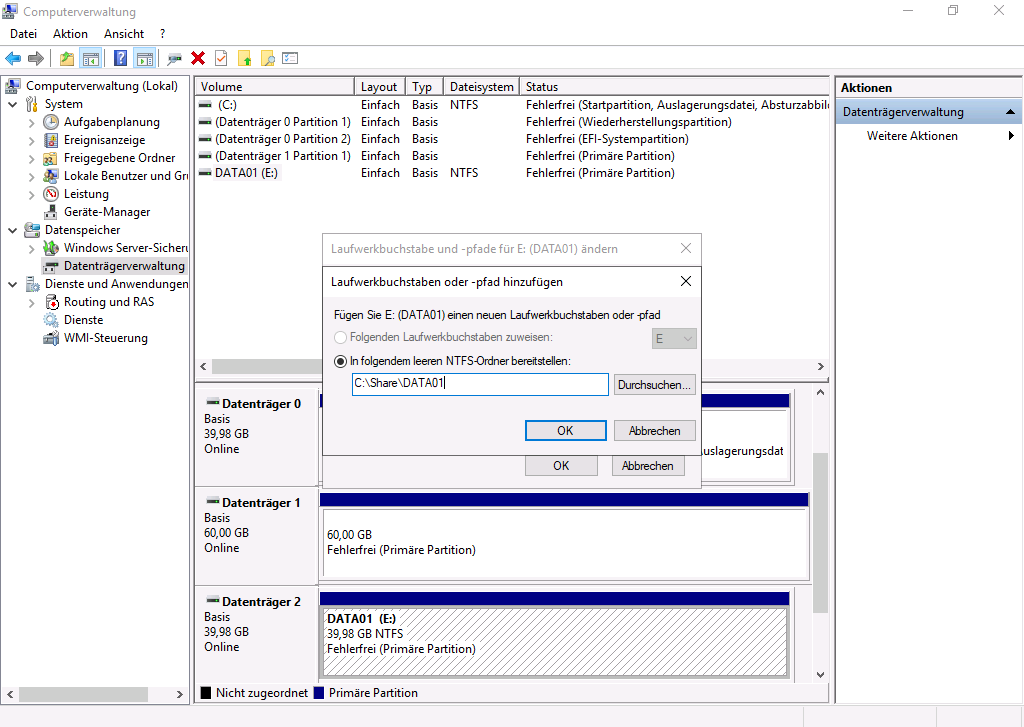
Task: Click the magnifier search toolbar icon
Action: click(x=267, y=58)
